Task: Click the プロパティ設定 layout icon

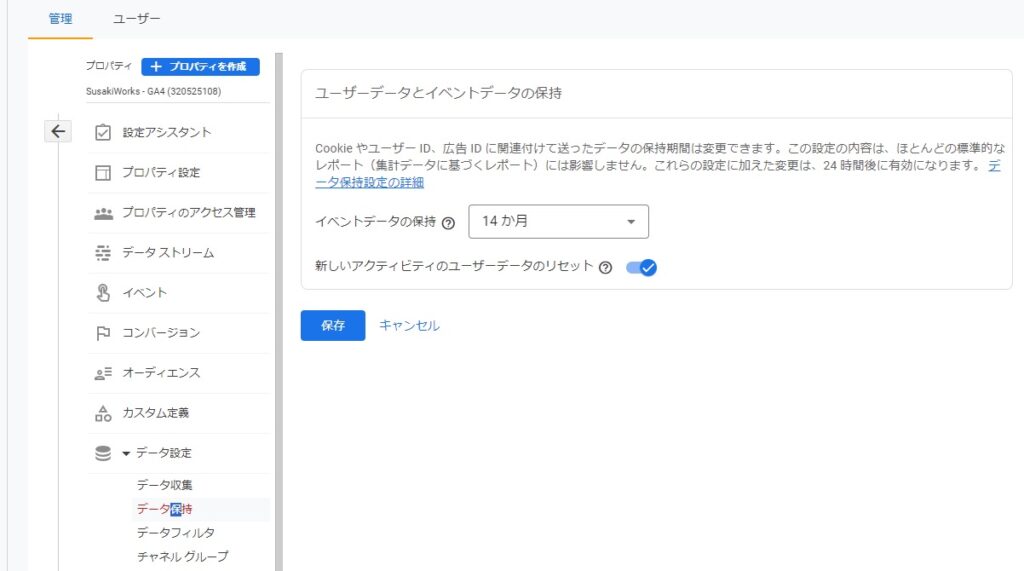Action: tap(103, 172)
